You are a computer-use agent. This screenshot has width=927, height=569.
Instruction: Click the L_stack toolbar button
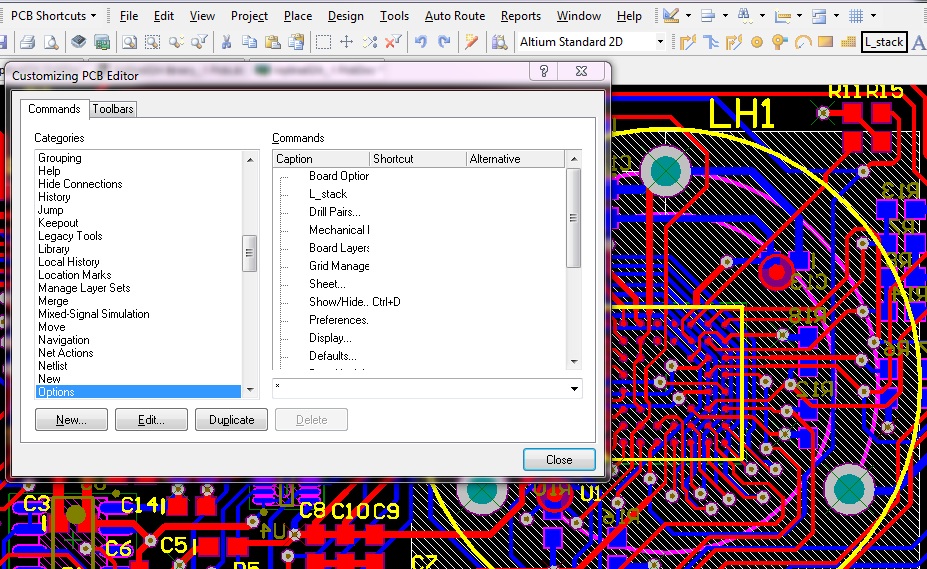pos(884,42)
